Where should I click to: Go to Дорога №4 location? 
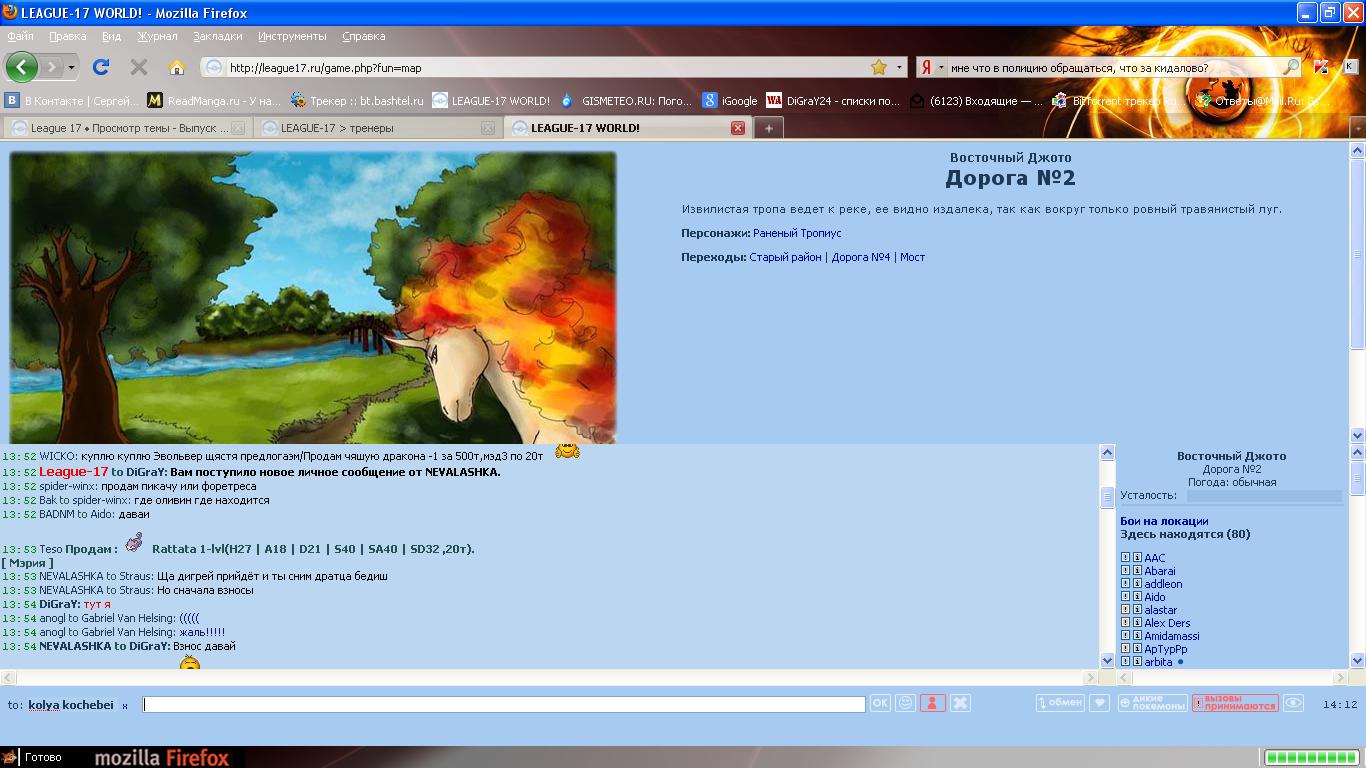point(861,257)
